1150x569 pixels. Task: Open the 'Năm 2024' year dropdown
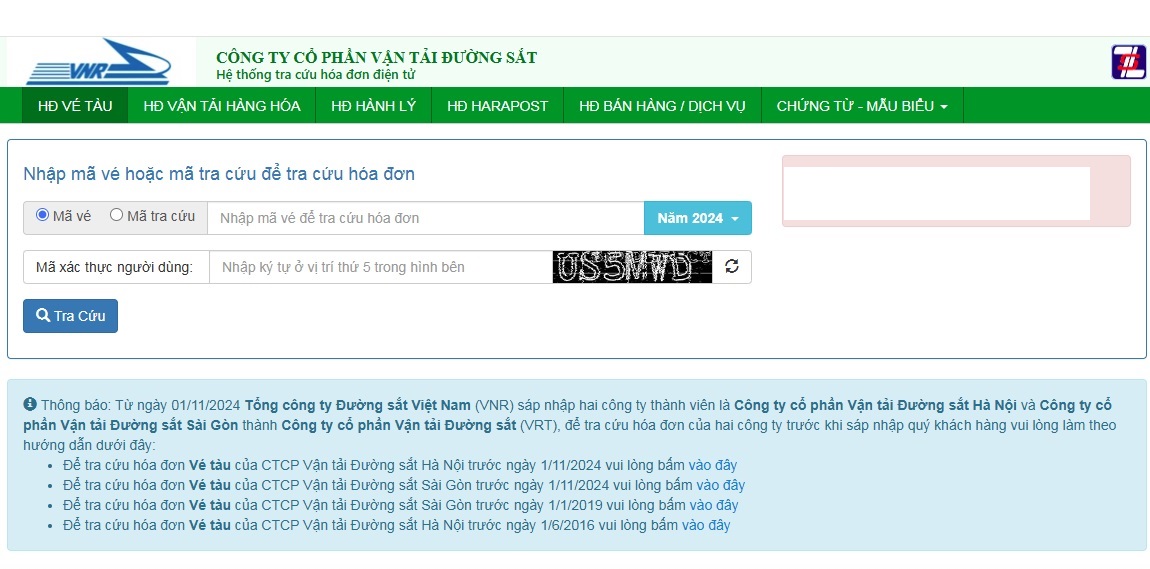point(698,218)
